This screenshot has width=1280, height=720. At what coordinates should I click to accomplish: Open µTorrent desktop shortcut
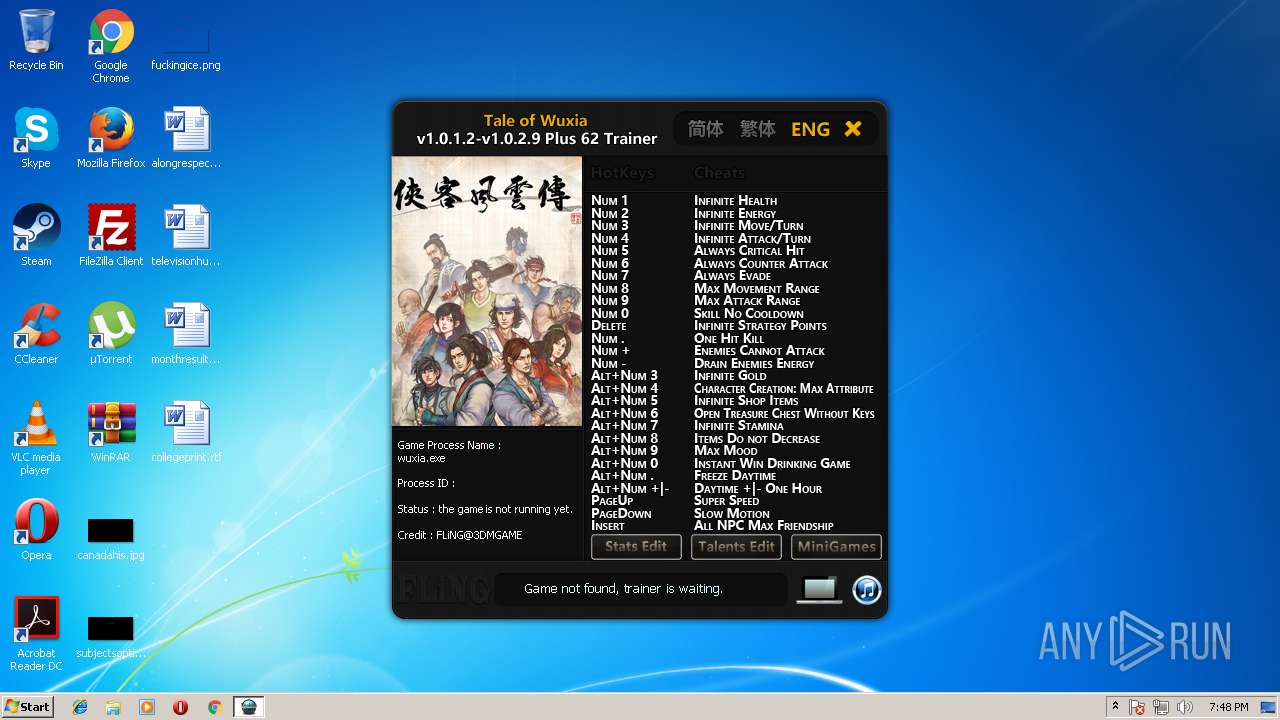(111, 334)
